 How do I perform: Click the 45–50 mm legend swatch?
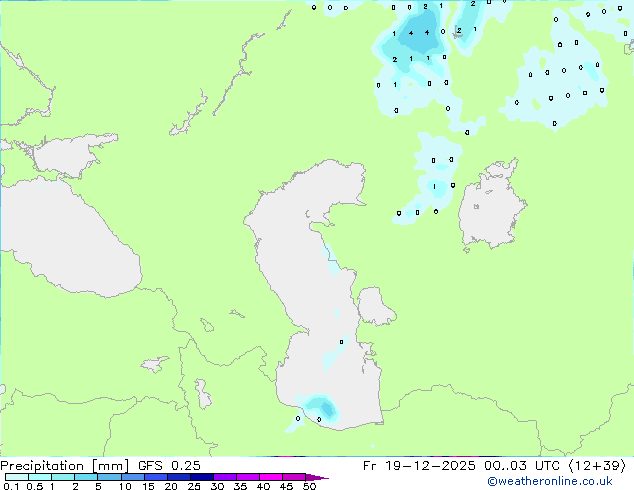click(294, 477)
